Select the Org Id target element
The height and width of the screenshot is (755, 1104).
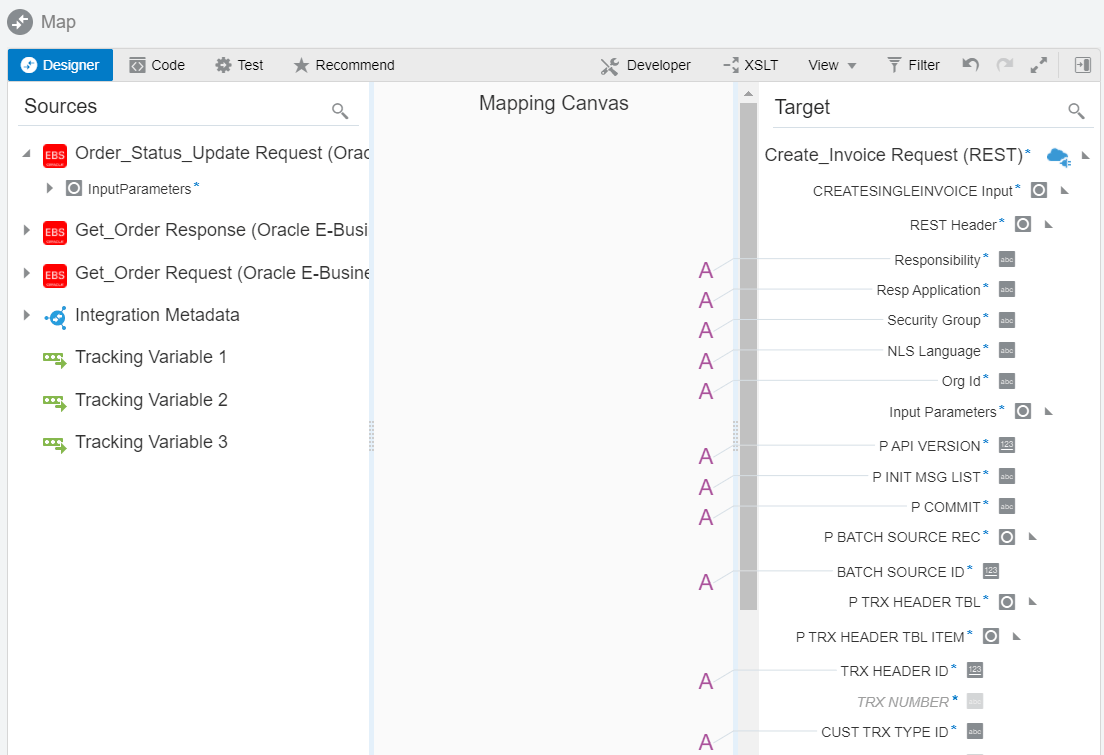coord(961,381)
